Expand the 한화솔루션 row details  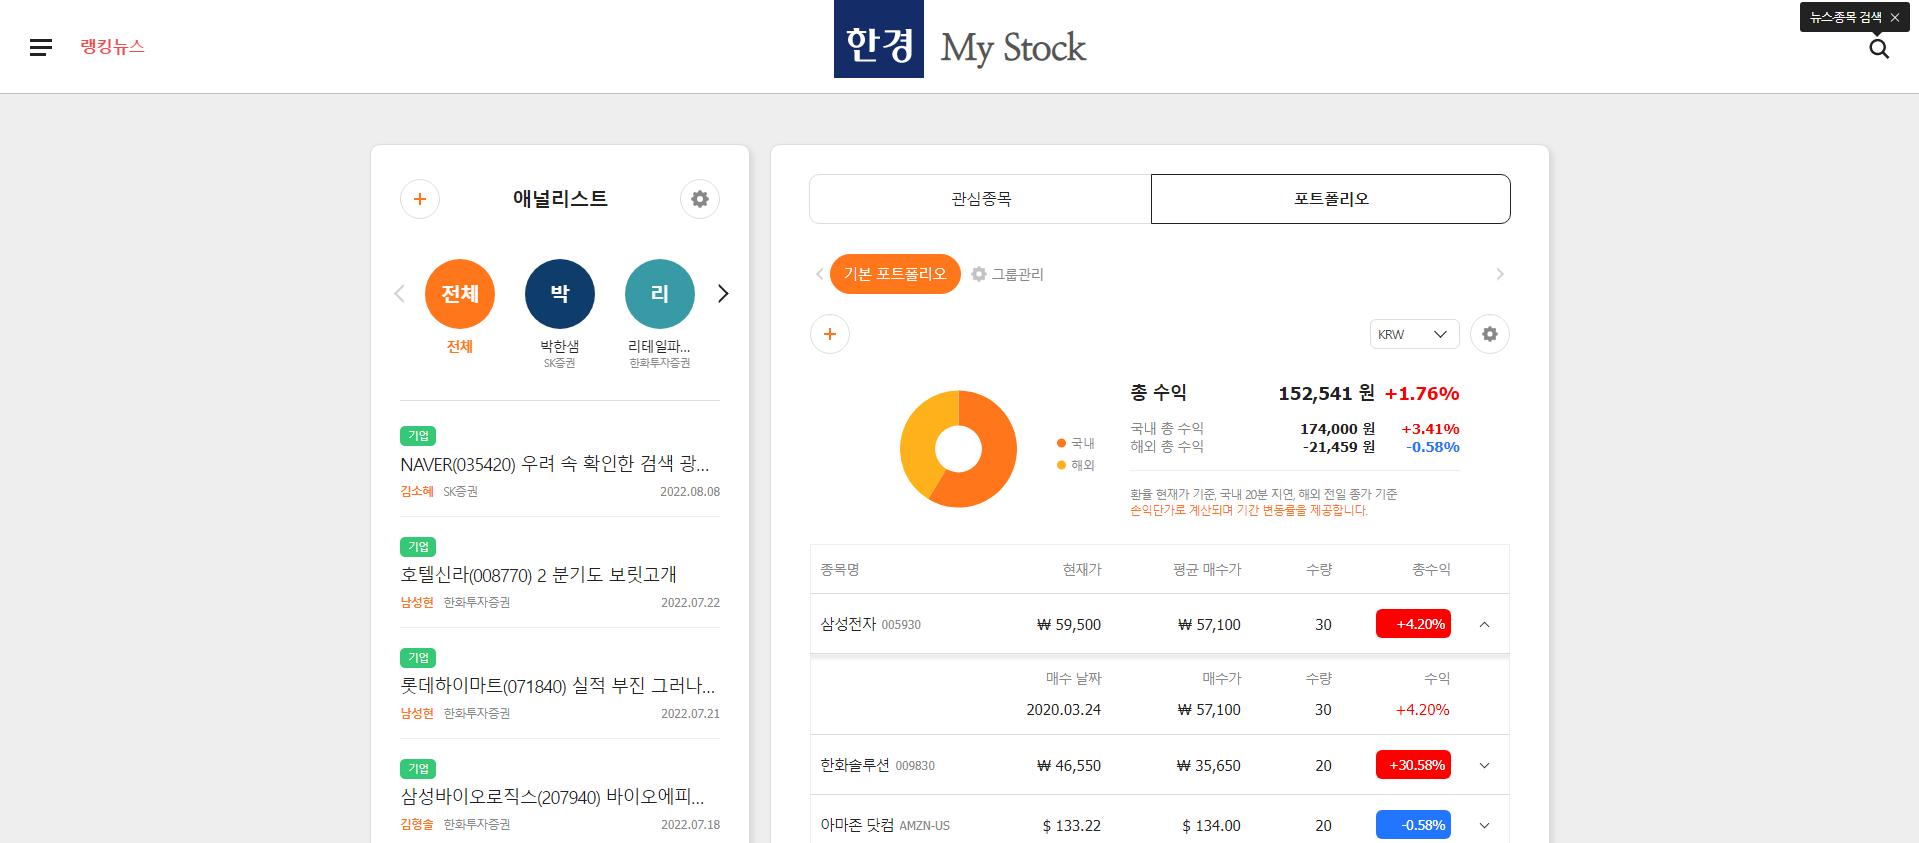[1484, 765]
